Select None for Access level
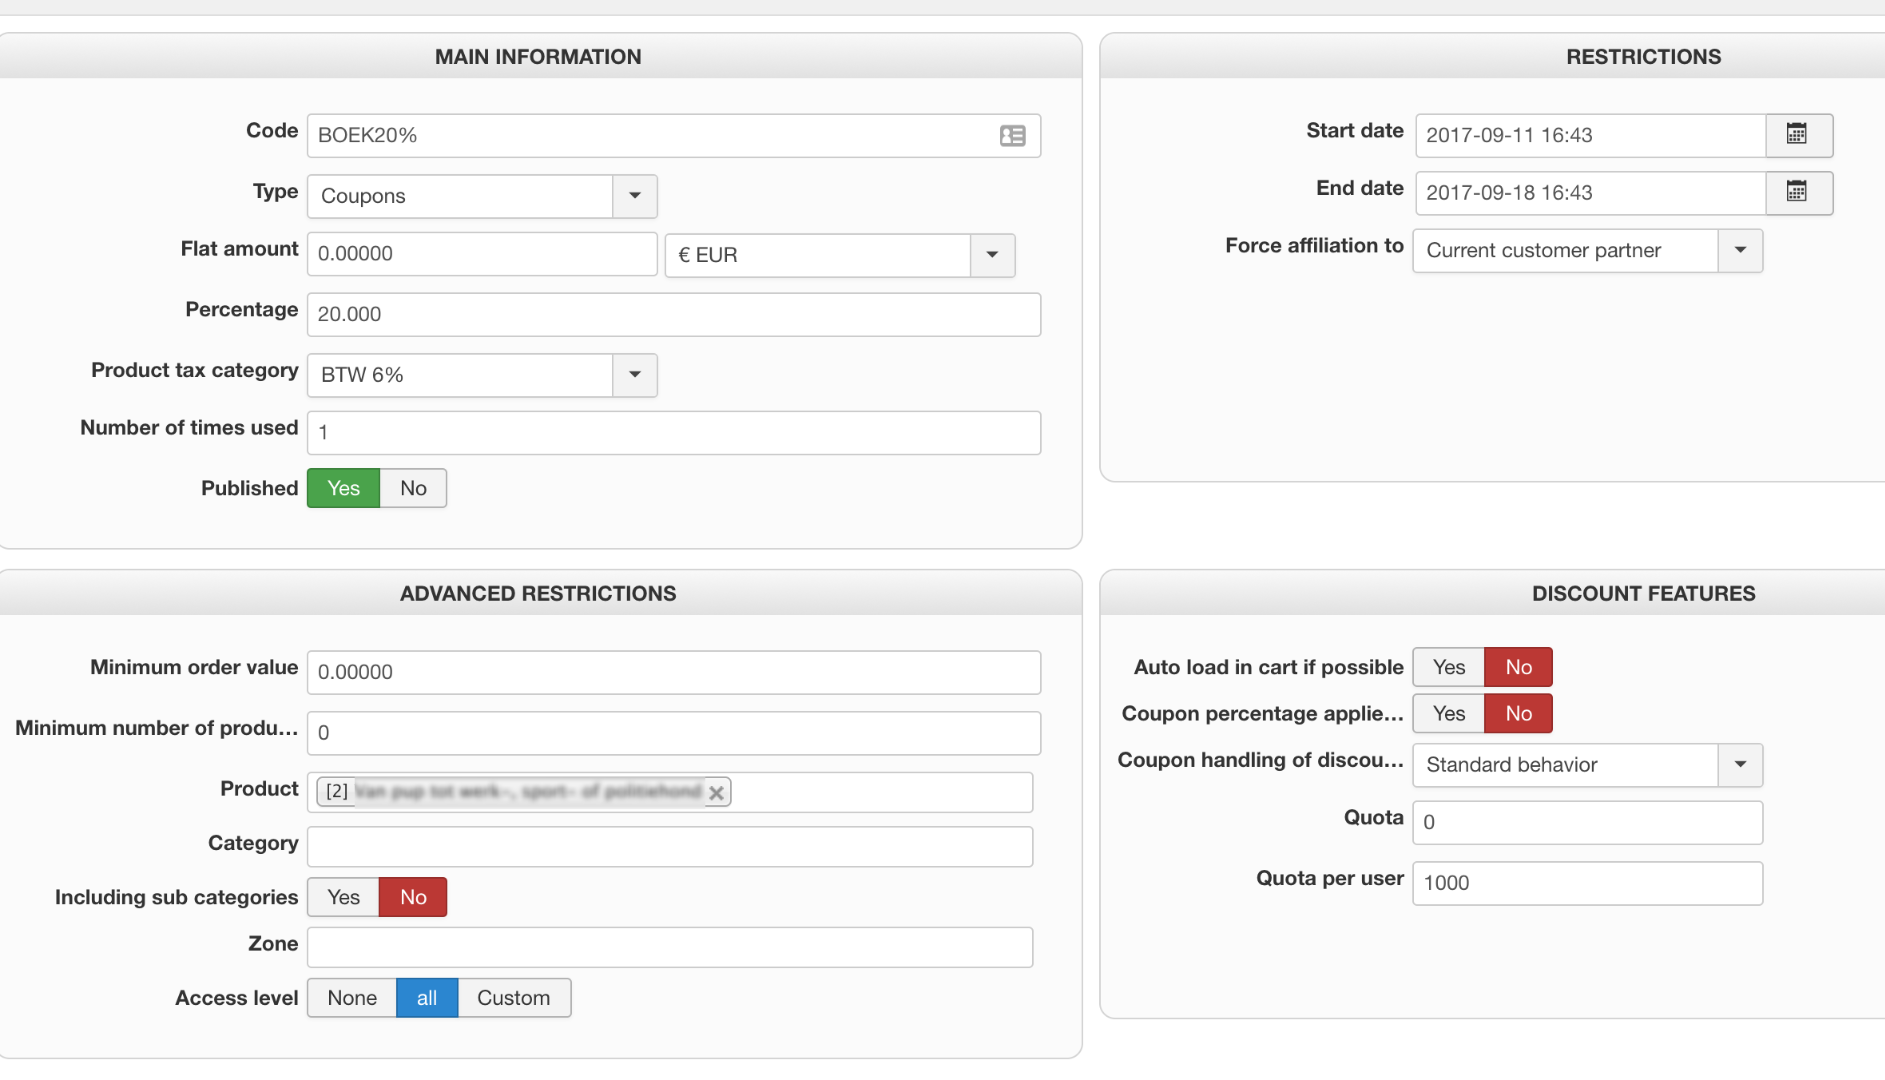The height and width of the screenshot is (1080, 1885). point(352,998)
